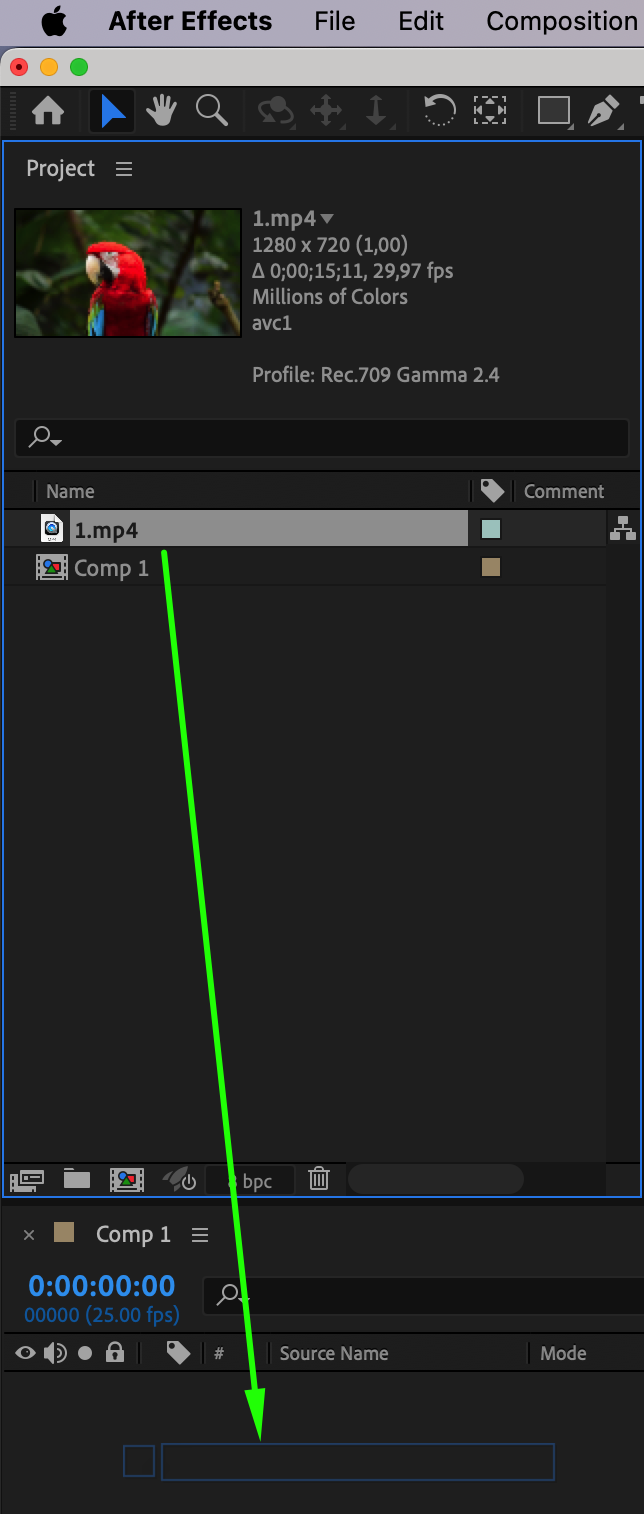Select the Hand tool

pyautogui.click(x=161, y=110)
